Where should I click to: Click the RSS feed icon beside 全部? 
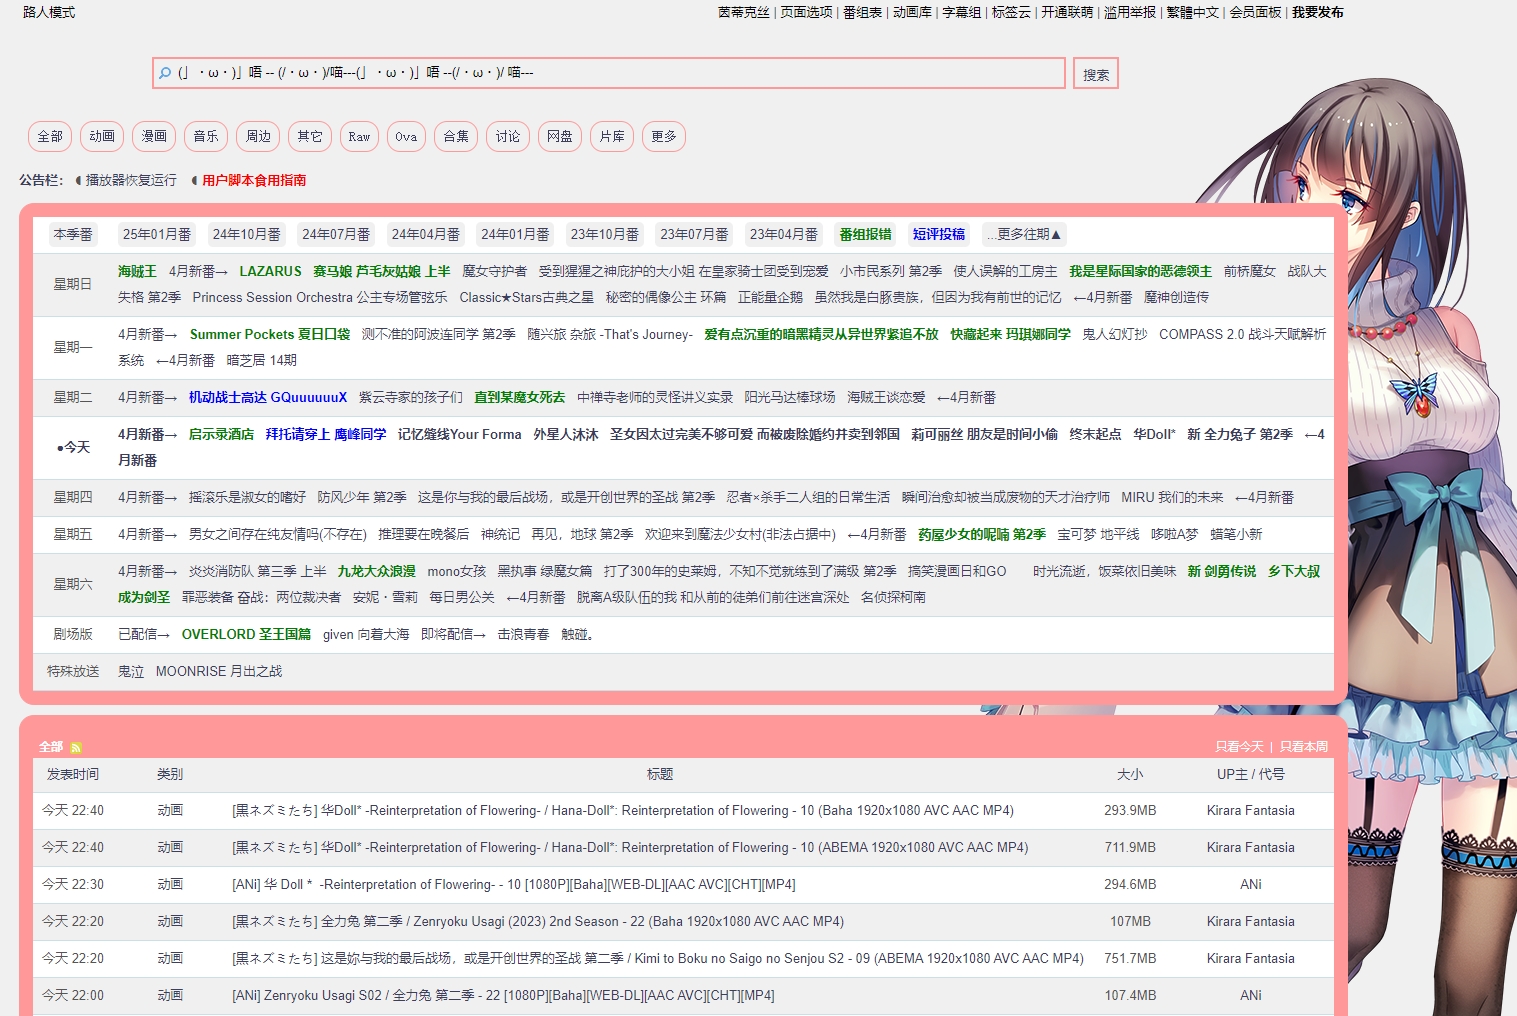pos(76,747)
